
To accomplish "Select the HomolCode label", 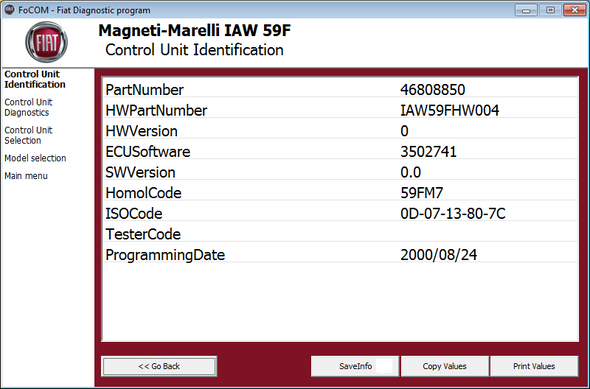I will pos(143,193).
